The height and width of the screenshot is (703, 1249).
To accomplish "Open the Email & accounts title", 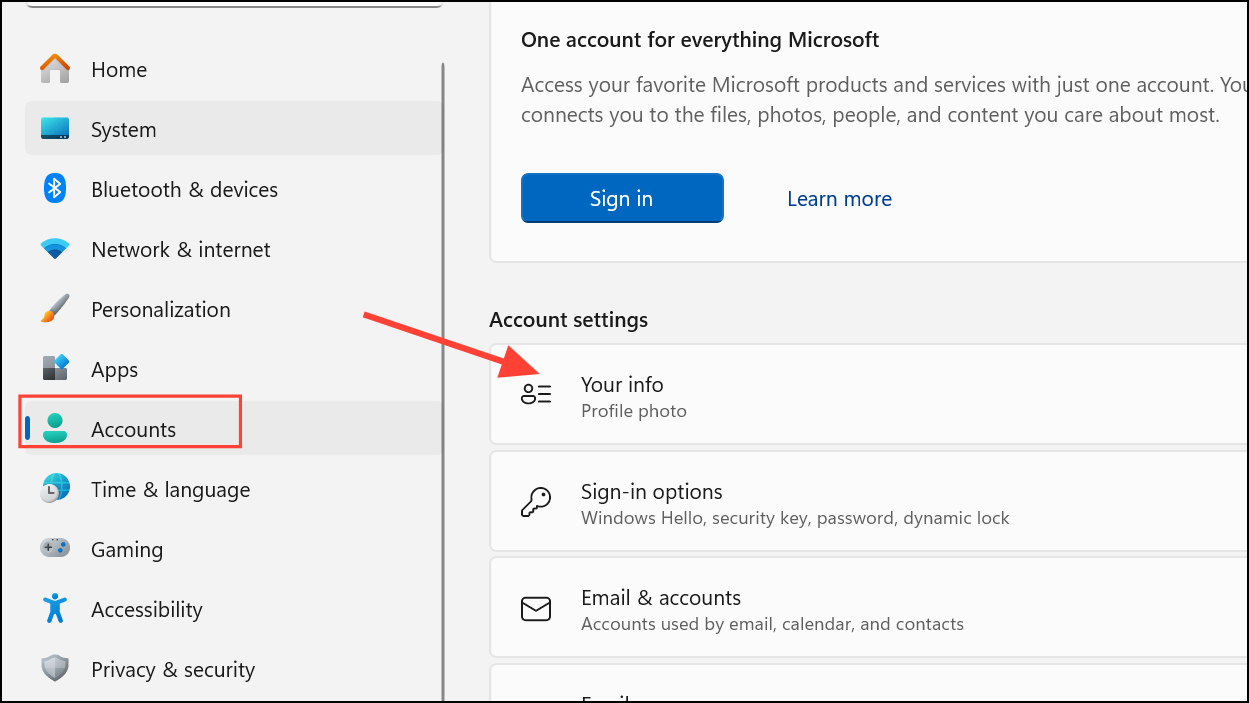I will pos(661,597).
